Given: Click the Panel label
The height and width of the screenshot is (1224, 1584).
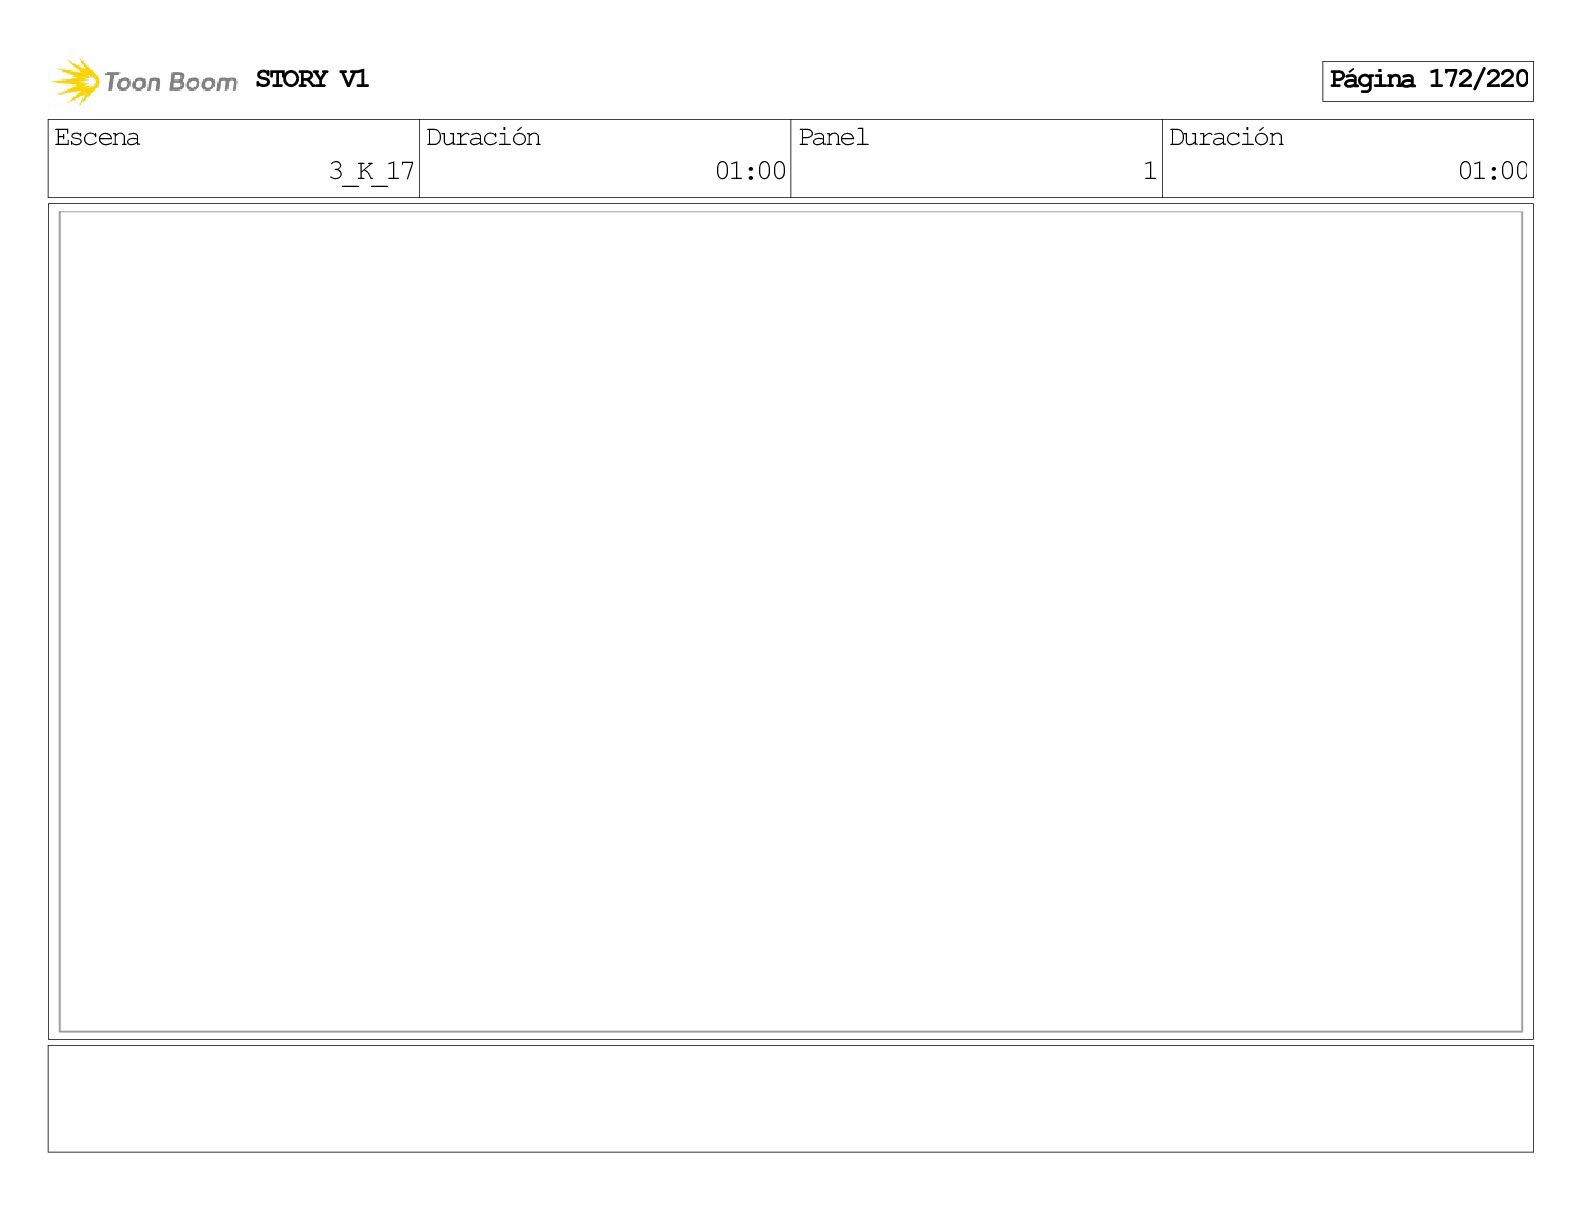Looking at the screenshot, I should [x=833, y=138].
